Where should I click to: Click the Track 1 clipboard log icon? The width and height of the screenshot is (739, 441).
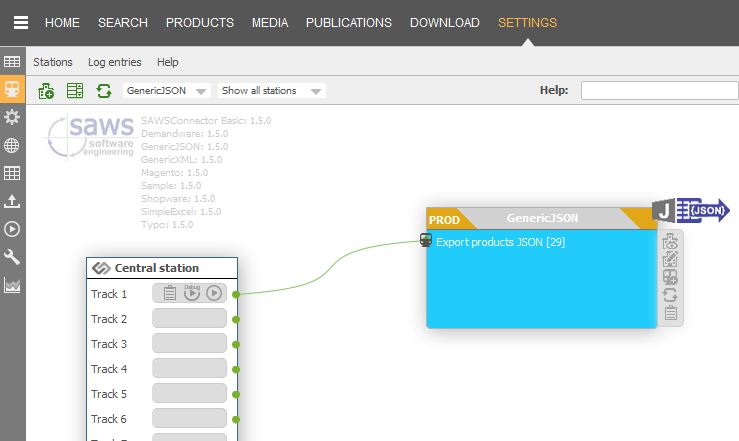pyautogui.click(x=169, y=293)
